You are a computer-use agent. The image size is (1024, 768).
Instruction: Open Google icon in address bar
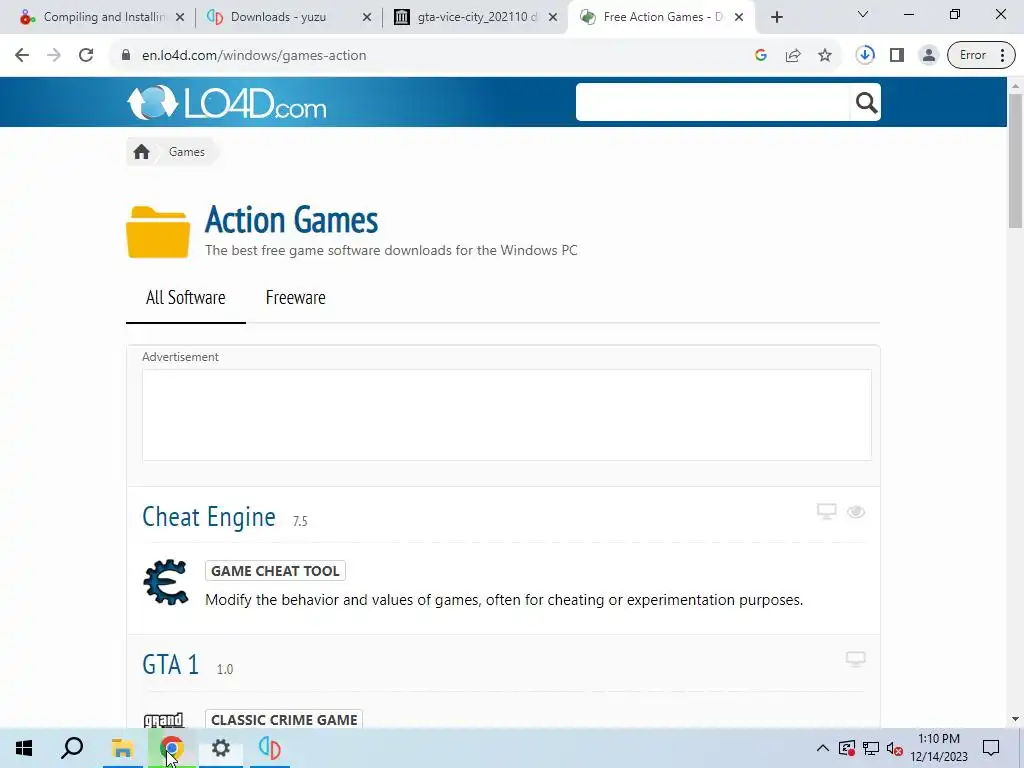(x=760, y=56)
